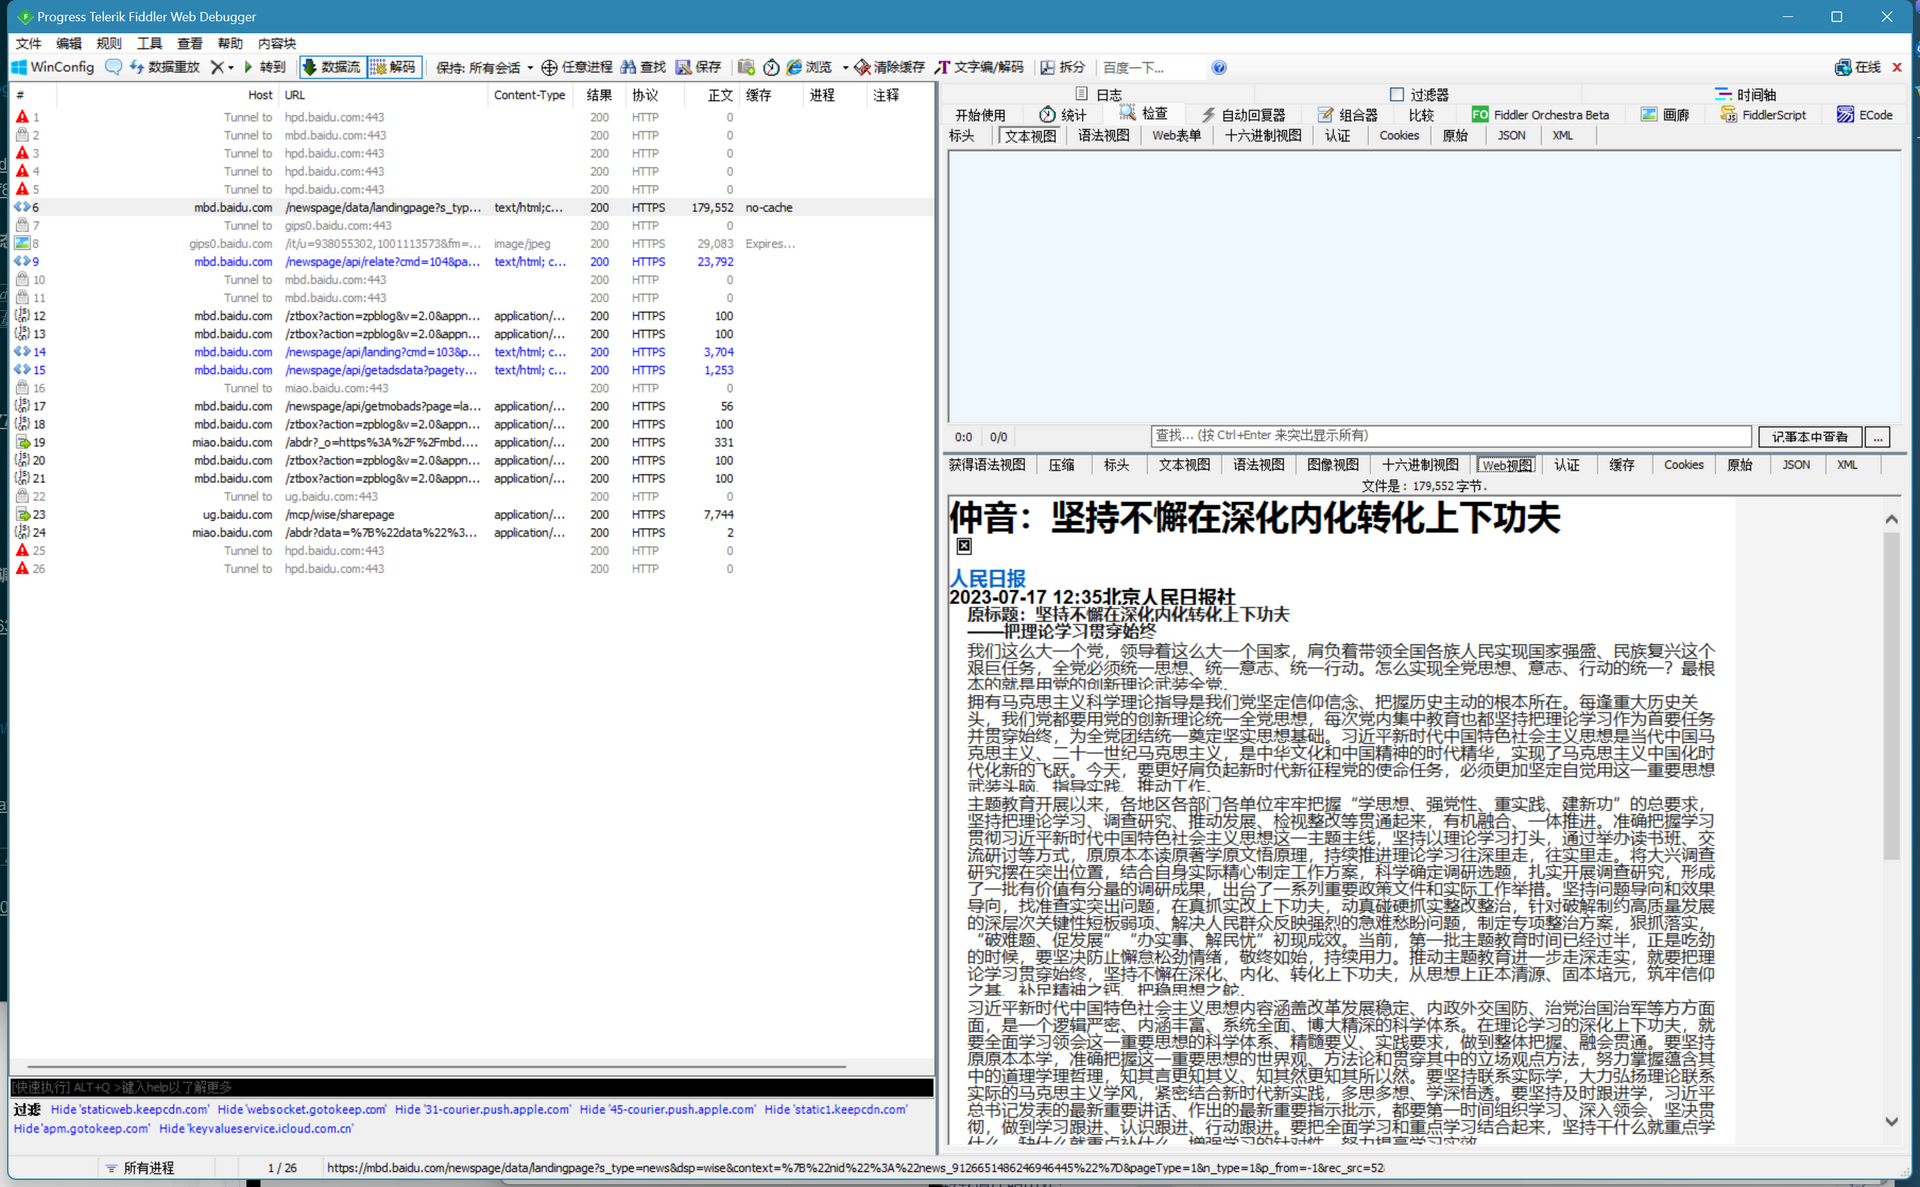1920x1187 pixels.
Task: Click the Hide 'keyvalueservice.icloud.com.cn' filter link
Action: 256,1128
